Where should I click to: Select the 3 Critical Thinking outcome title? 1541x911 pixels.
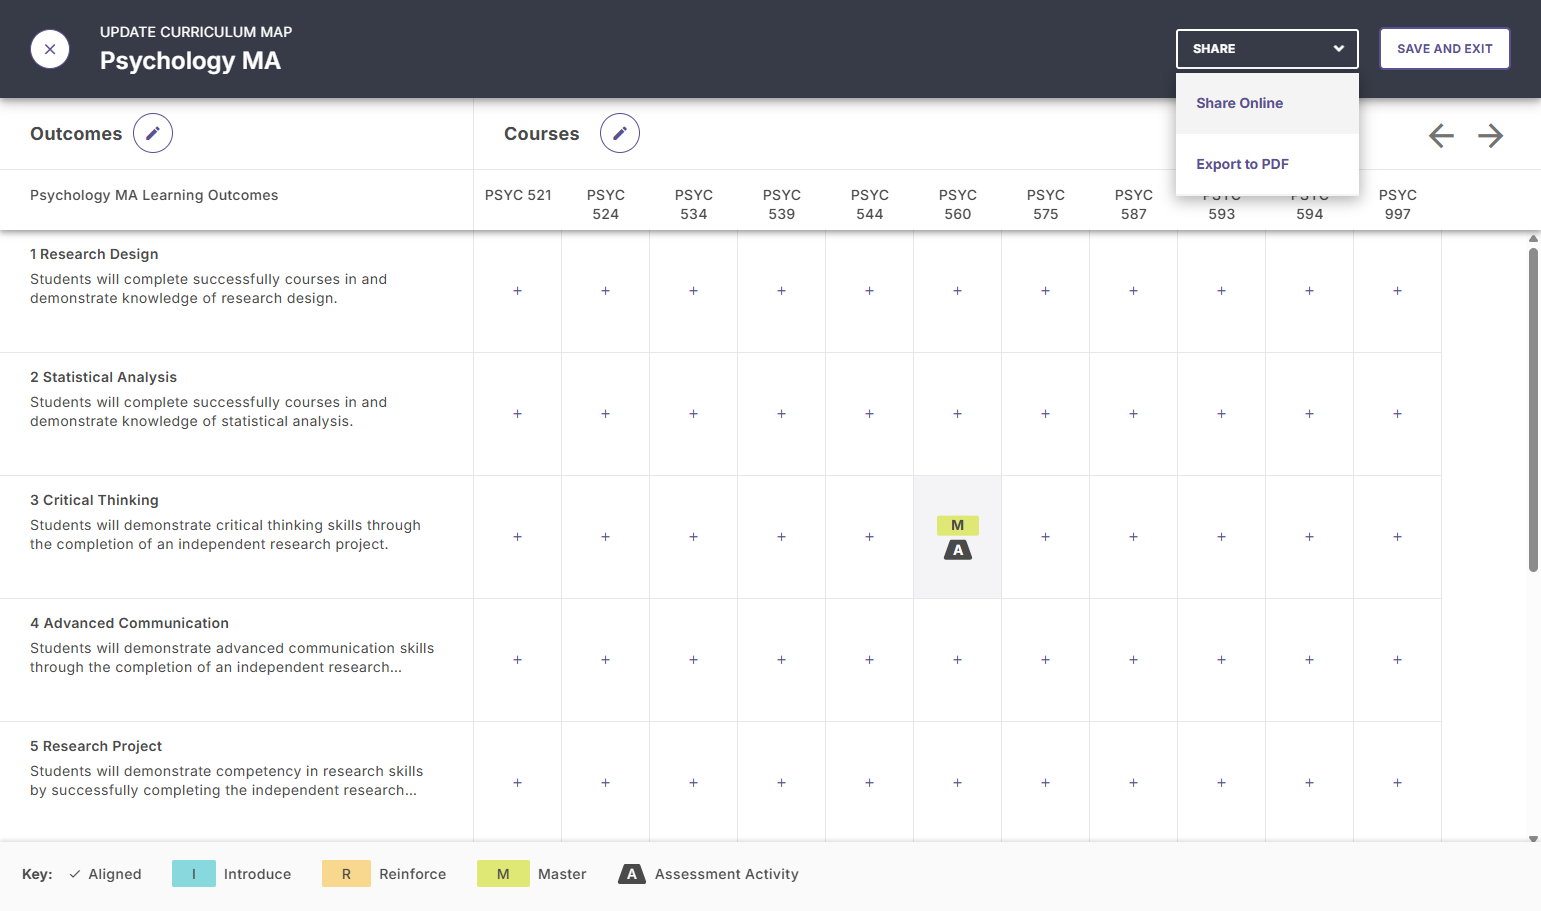point(94,500)
